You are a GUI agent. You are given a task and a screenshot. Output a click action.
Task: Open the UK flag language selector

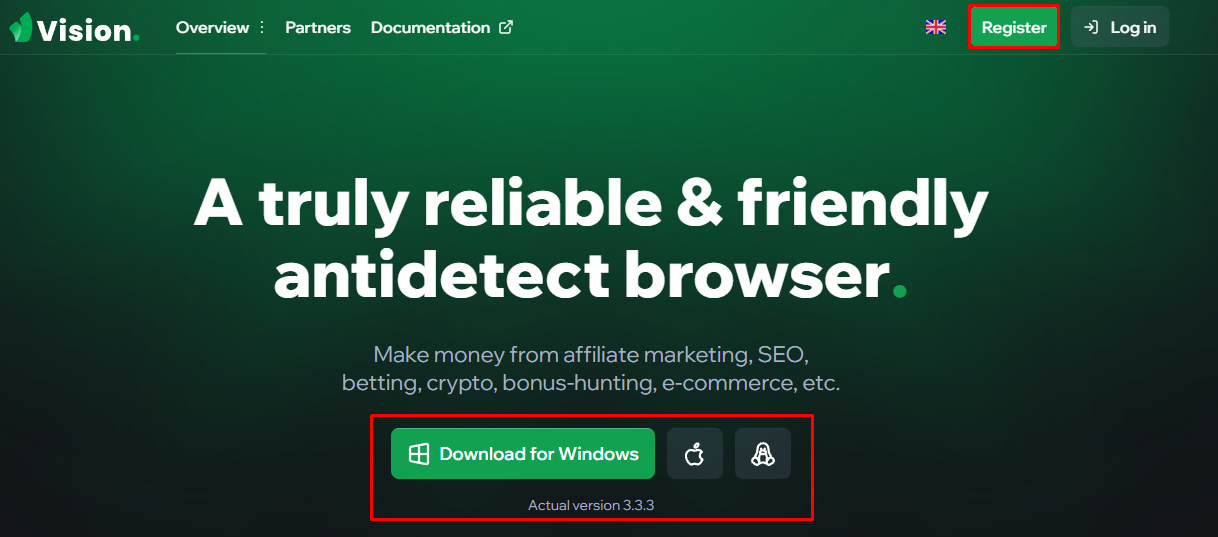tap(936, 28)
